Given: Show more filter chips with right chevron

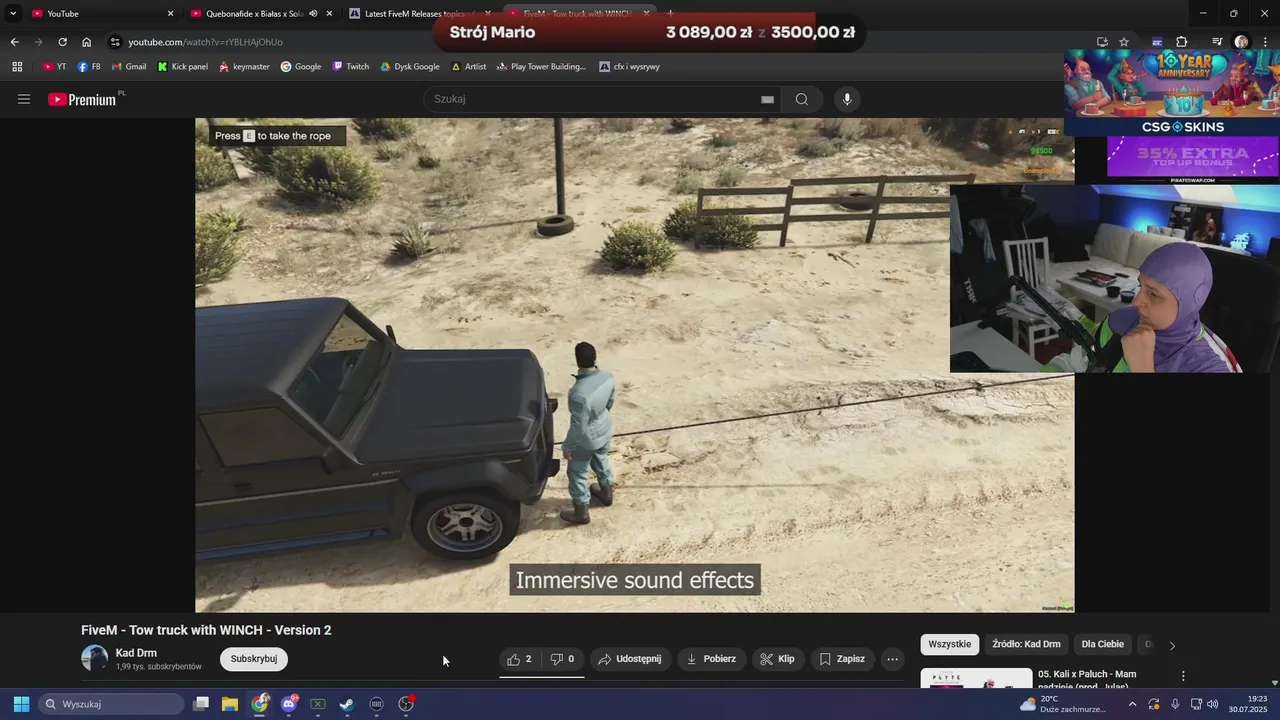Looking at the screenshot, I should tap(1172, 645).
